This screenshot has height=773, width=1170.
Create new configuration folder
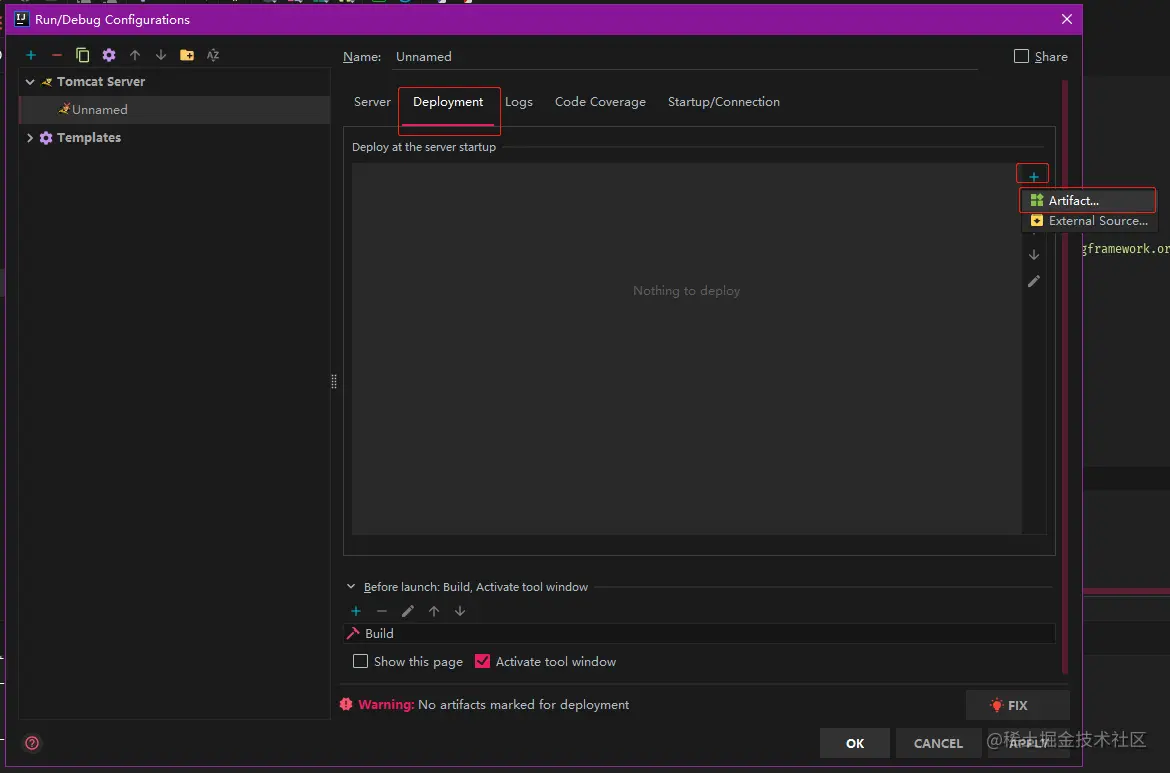pos(187,55)
